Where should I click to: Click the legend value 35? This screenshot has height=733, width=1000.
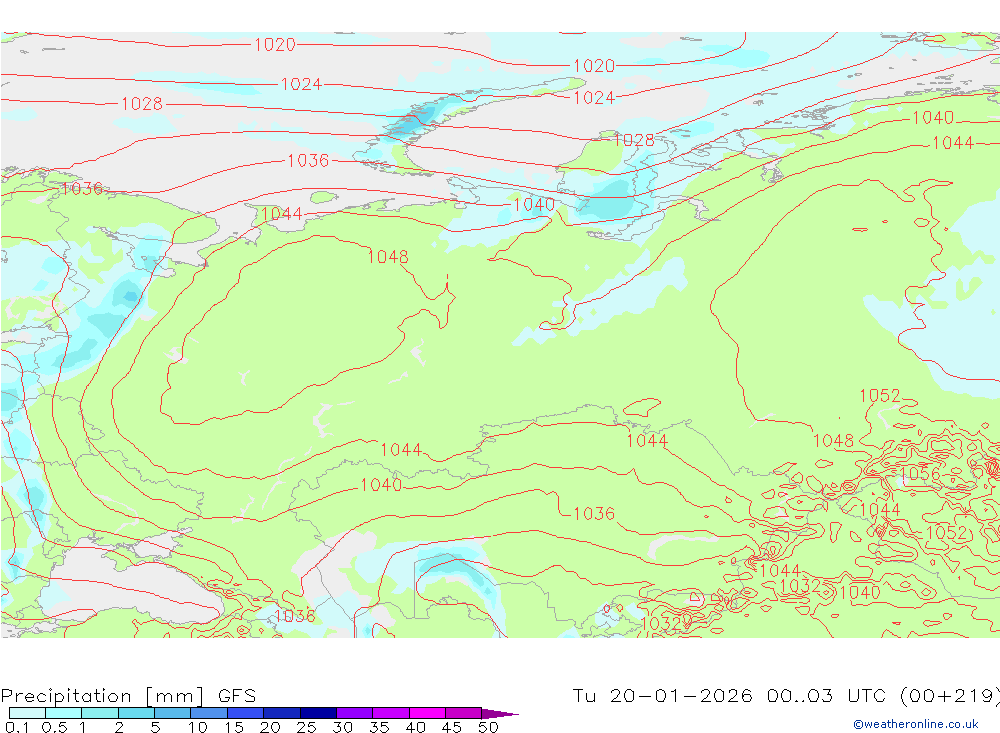[x=379, y=727]
